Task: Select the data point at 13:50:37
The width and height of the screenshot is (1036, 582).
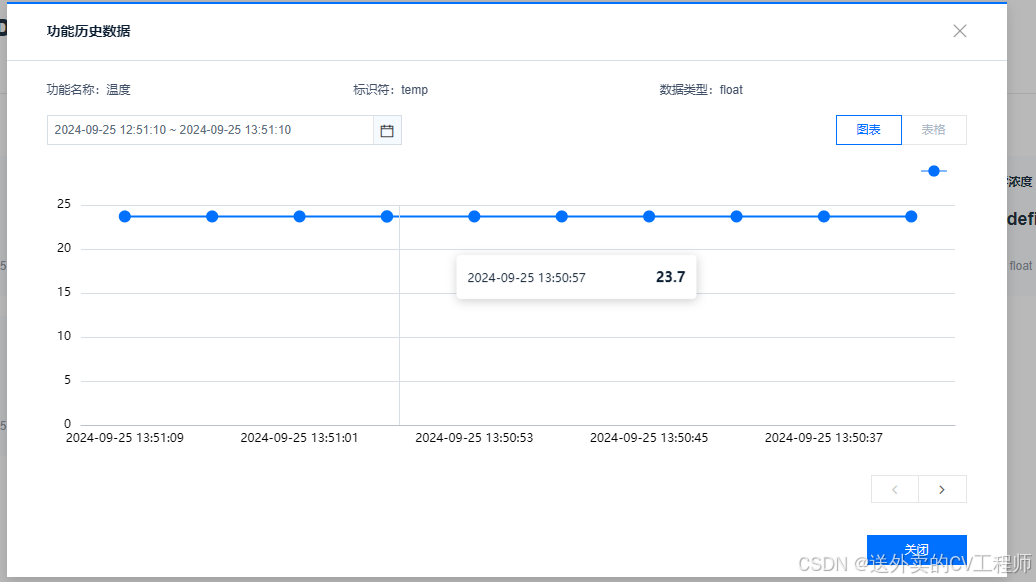Action: (824, 216)
